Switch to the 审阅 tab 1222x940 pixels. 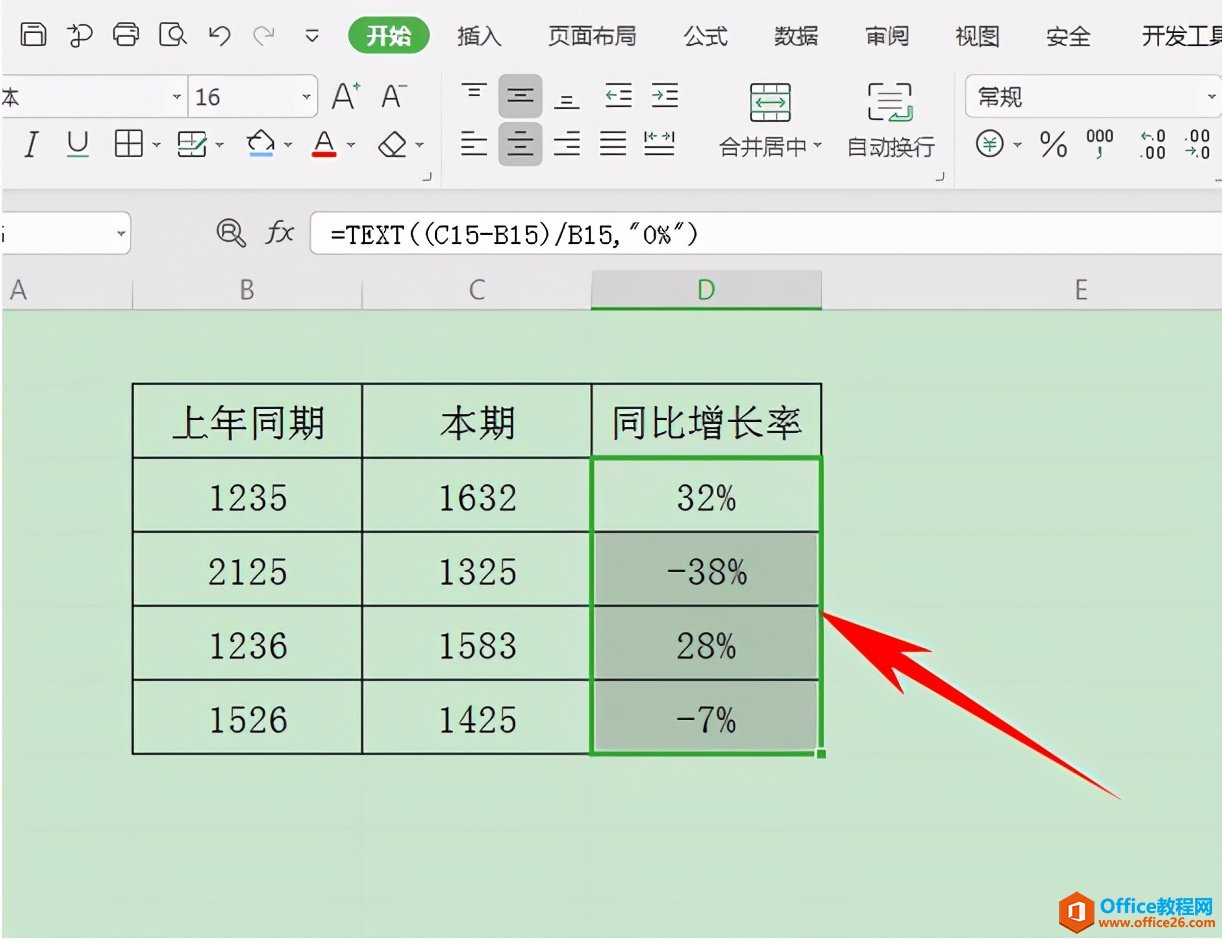tap(887, 36)
